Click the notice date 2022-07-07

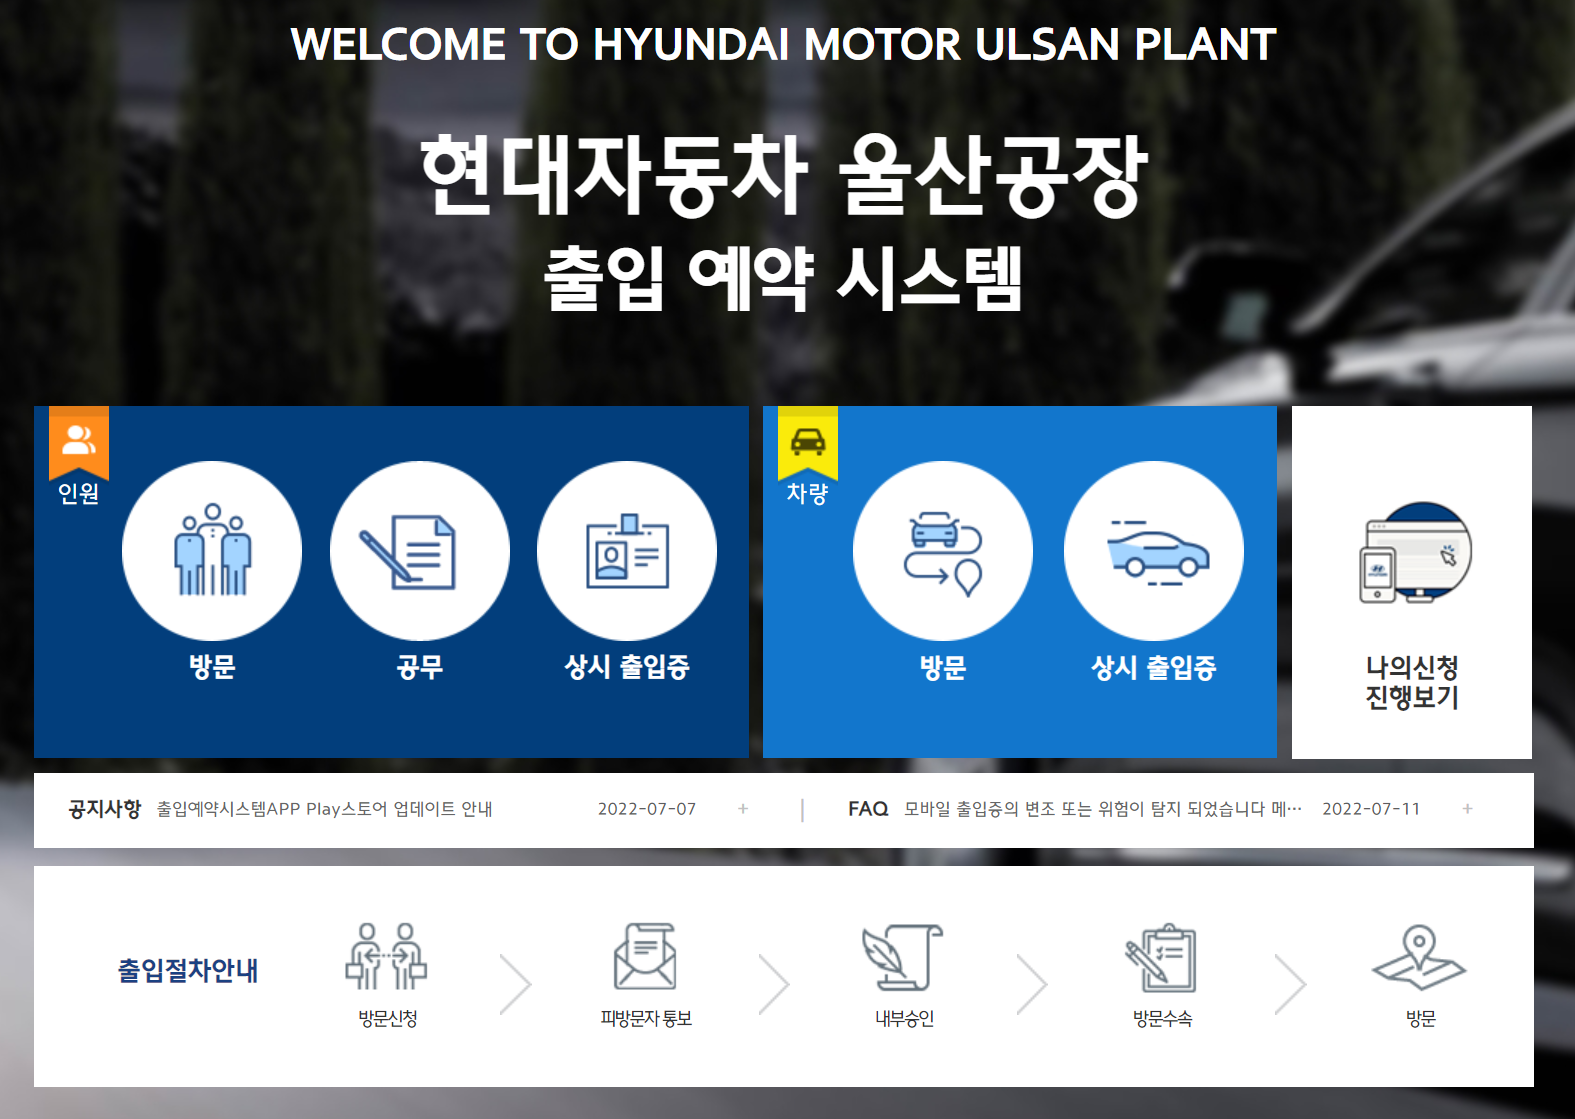[x=647, y=809]
